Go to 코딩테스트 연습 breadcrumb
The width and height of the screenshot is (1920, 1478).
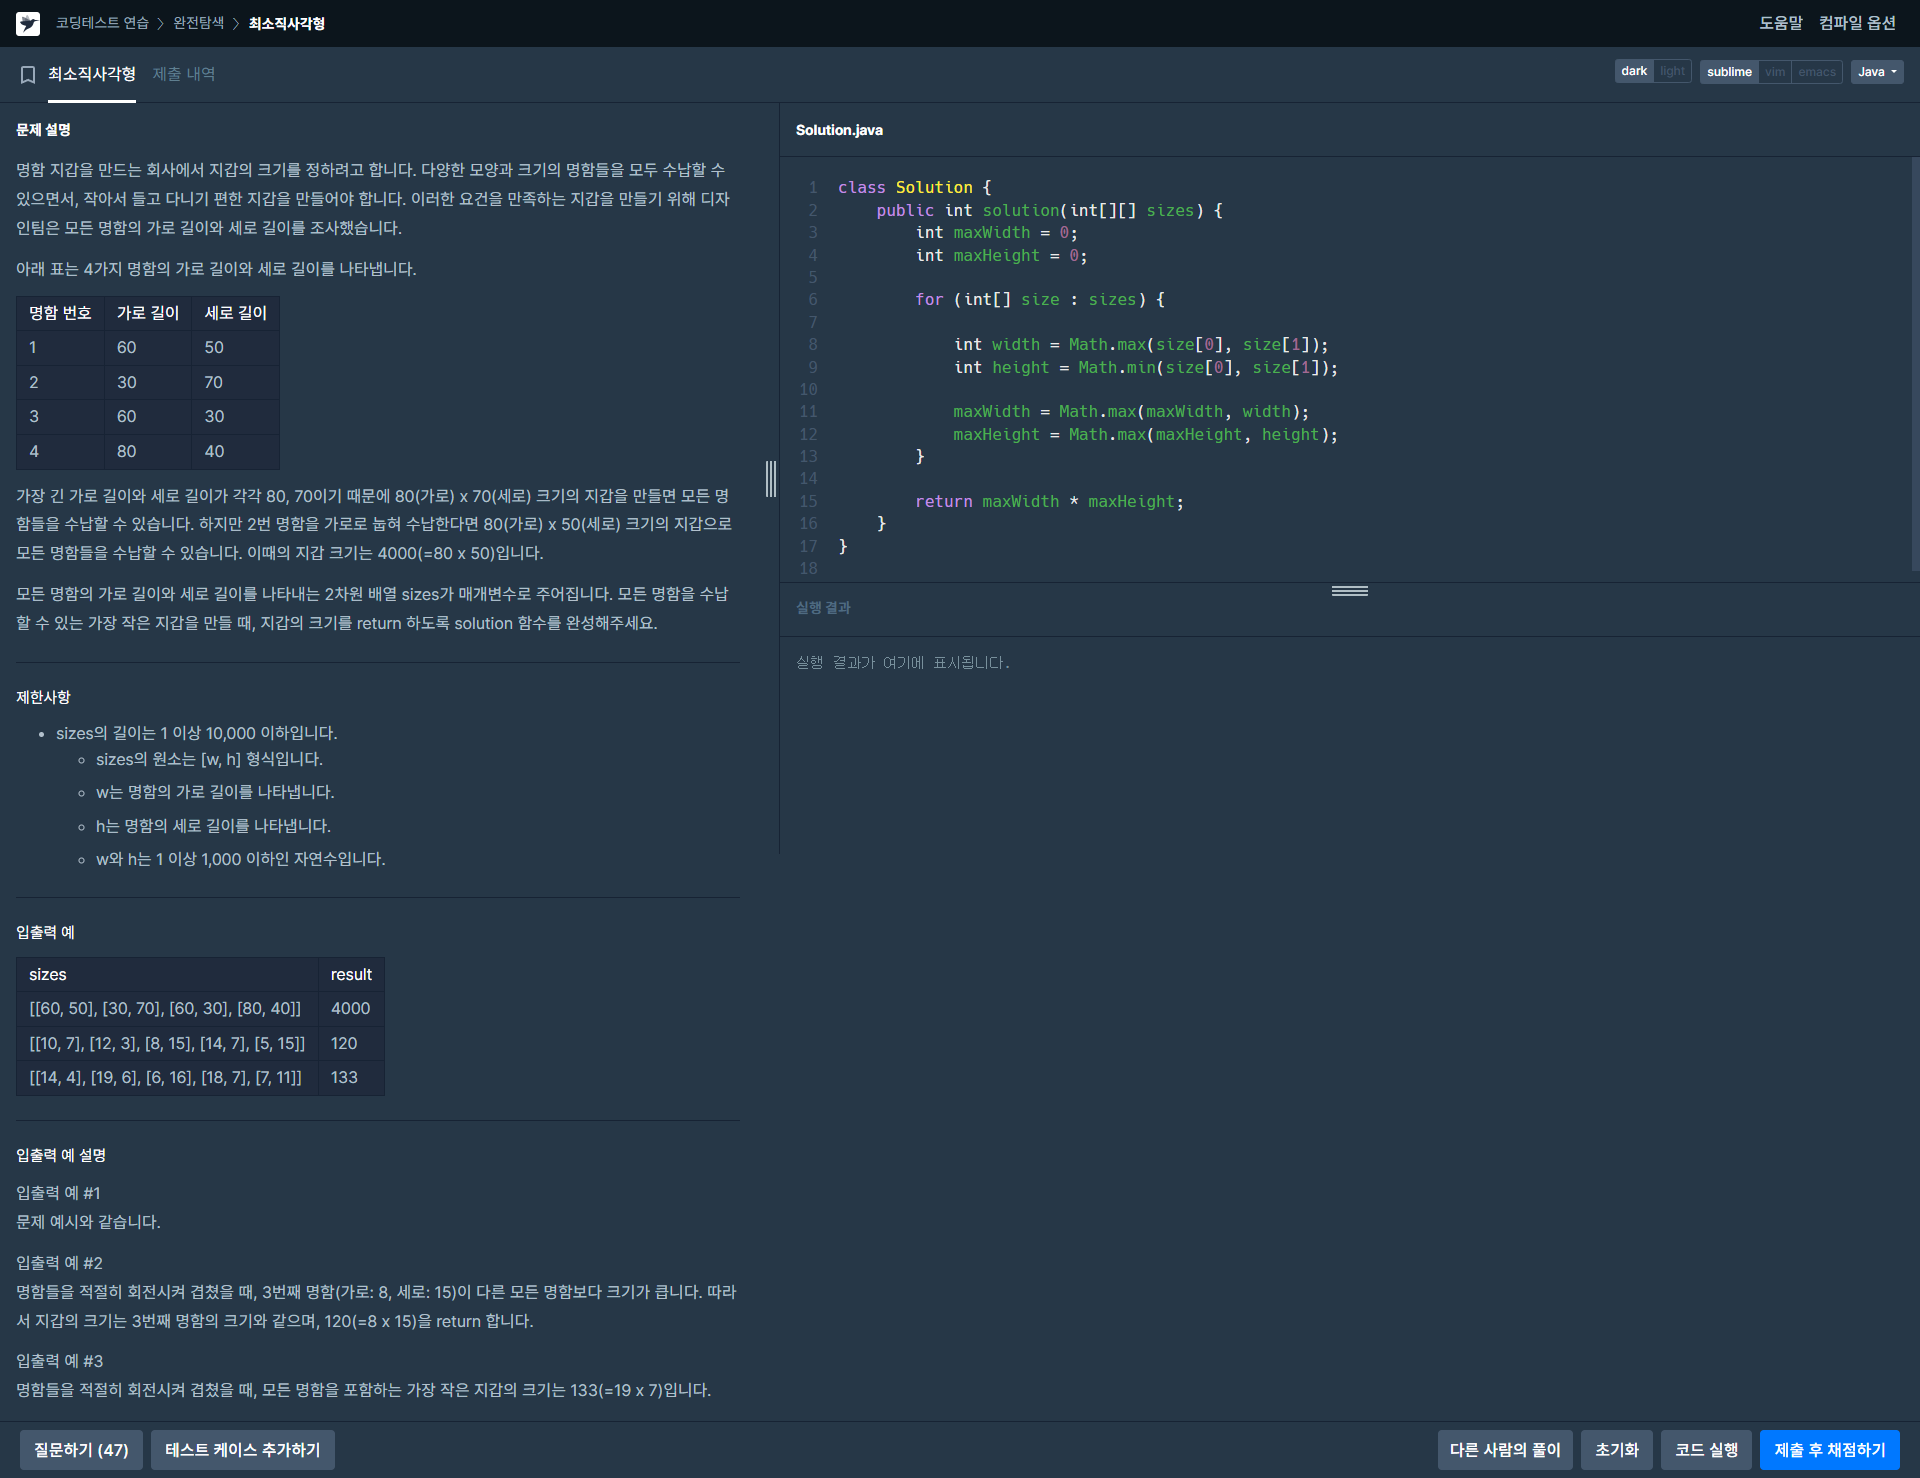(x=102, y=23)
